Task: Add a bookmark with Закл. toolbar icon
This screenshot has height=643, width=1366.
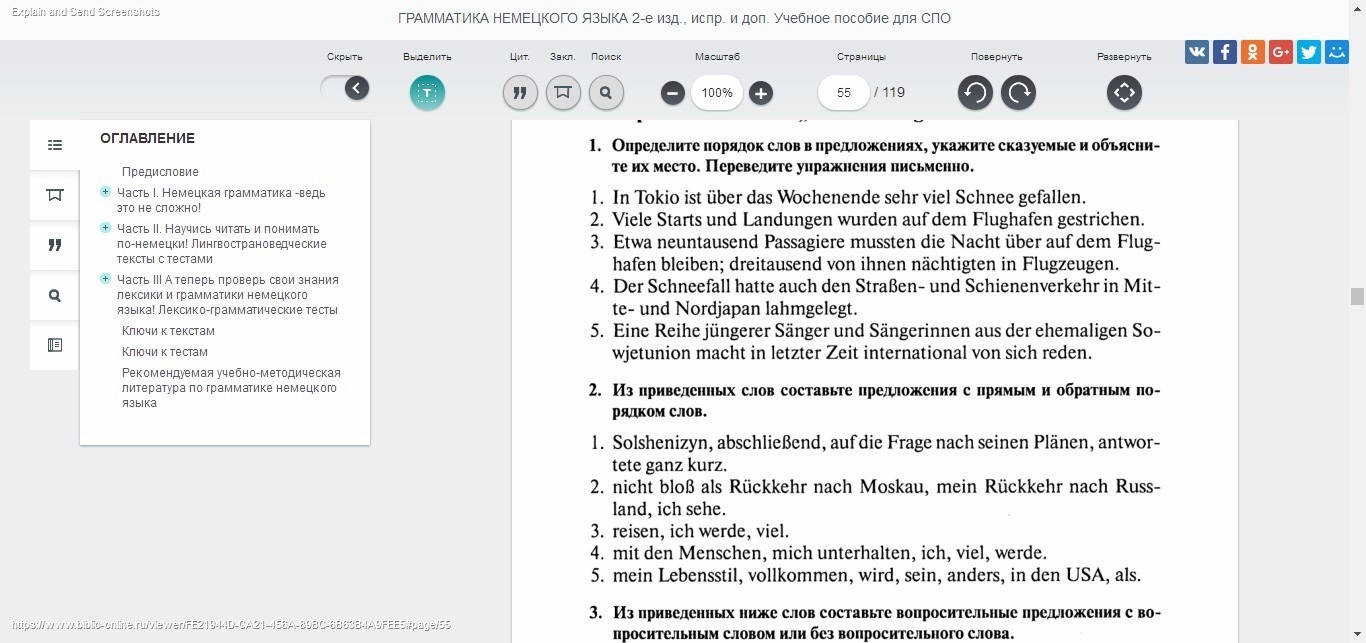Action: pyautogui.click(x=563, y=93)
